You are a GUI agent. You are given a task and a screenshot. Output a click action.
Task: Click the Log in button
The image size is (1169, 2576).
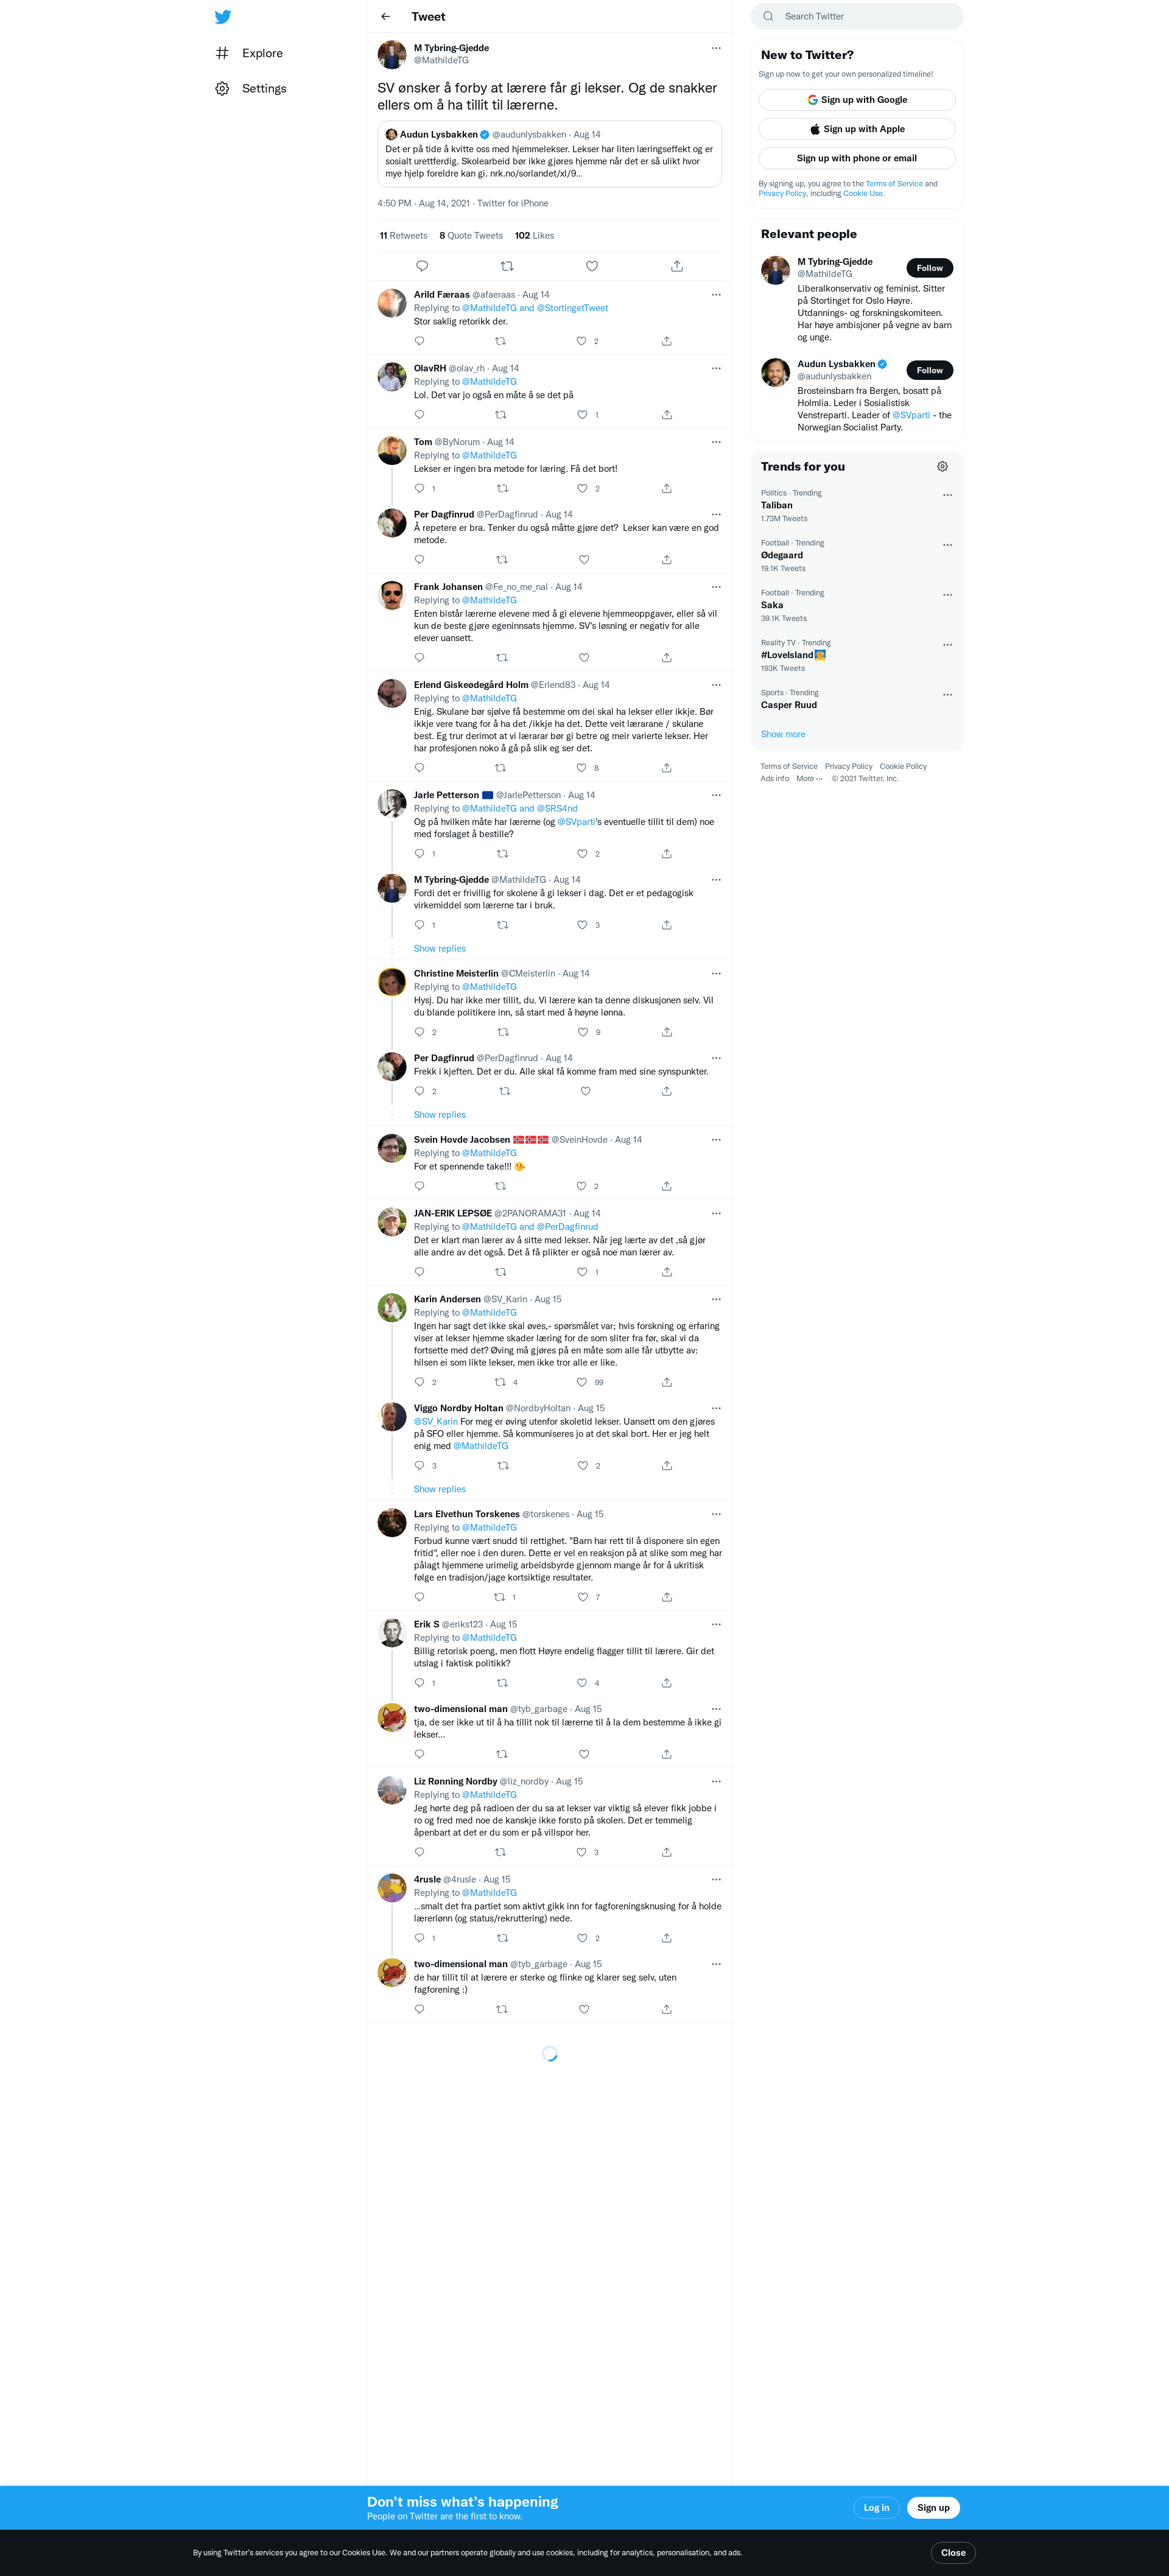pyautogui.click(x=876, y=2507)
